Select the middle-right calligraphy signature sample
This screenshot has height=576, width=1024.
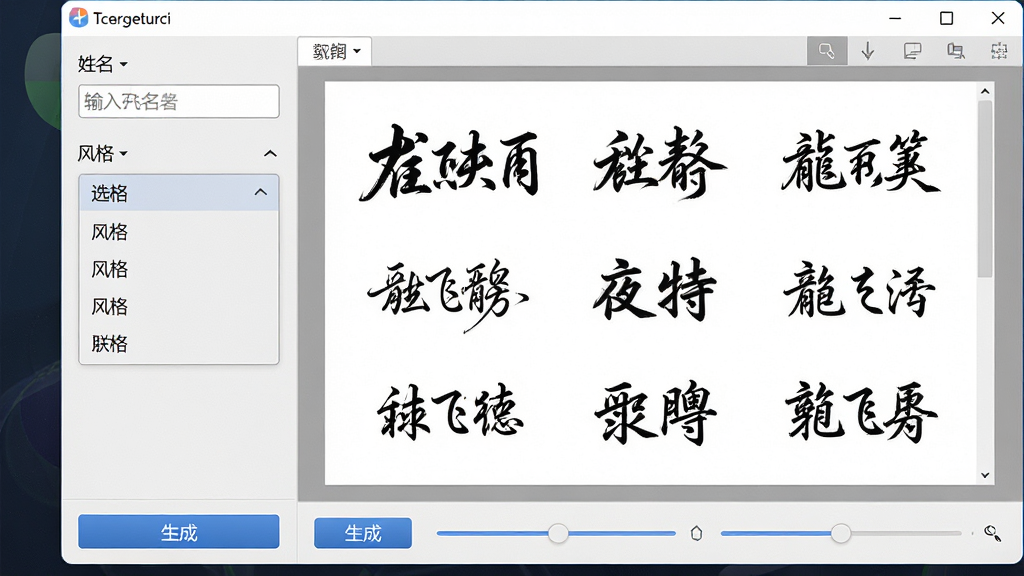(x=859, y=291)
